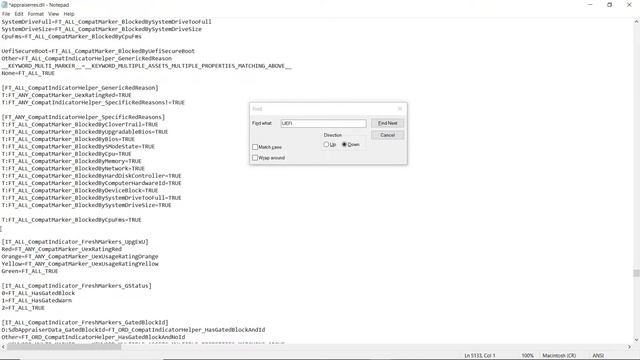Viewport: 640px width, 360px height.
Task: Close the Notepad window
Action: click(629, 4)
